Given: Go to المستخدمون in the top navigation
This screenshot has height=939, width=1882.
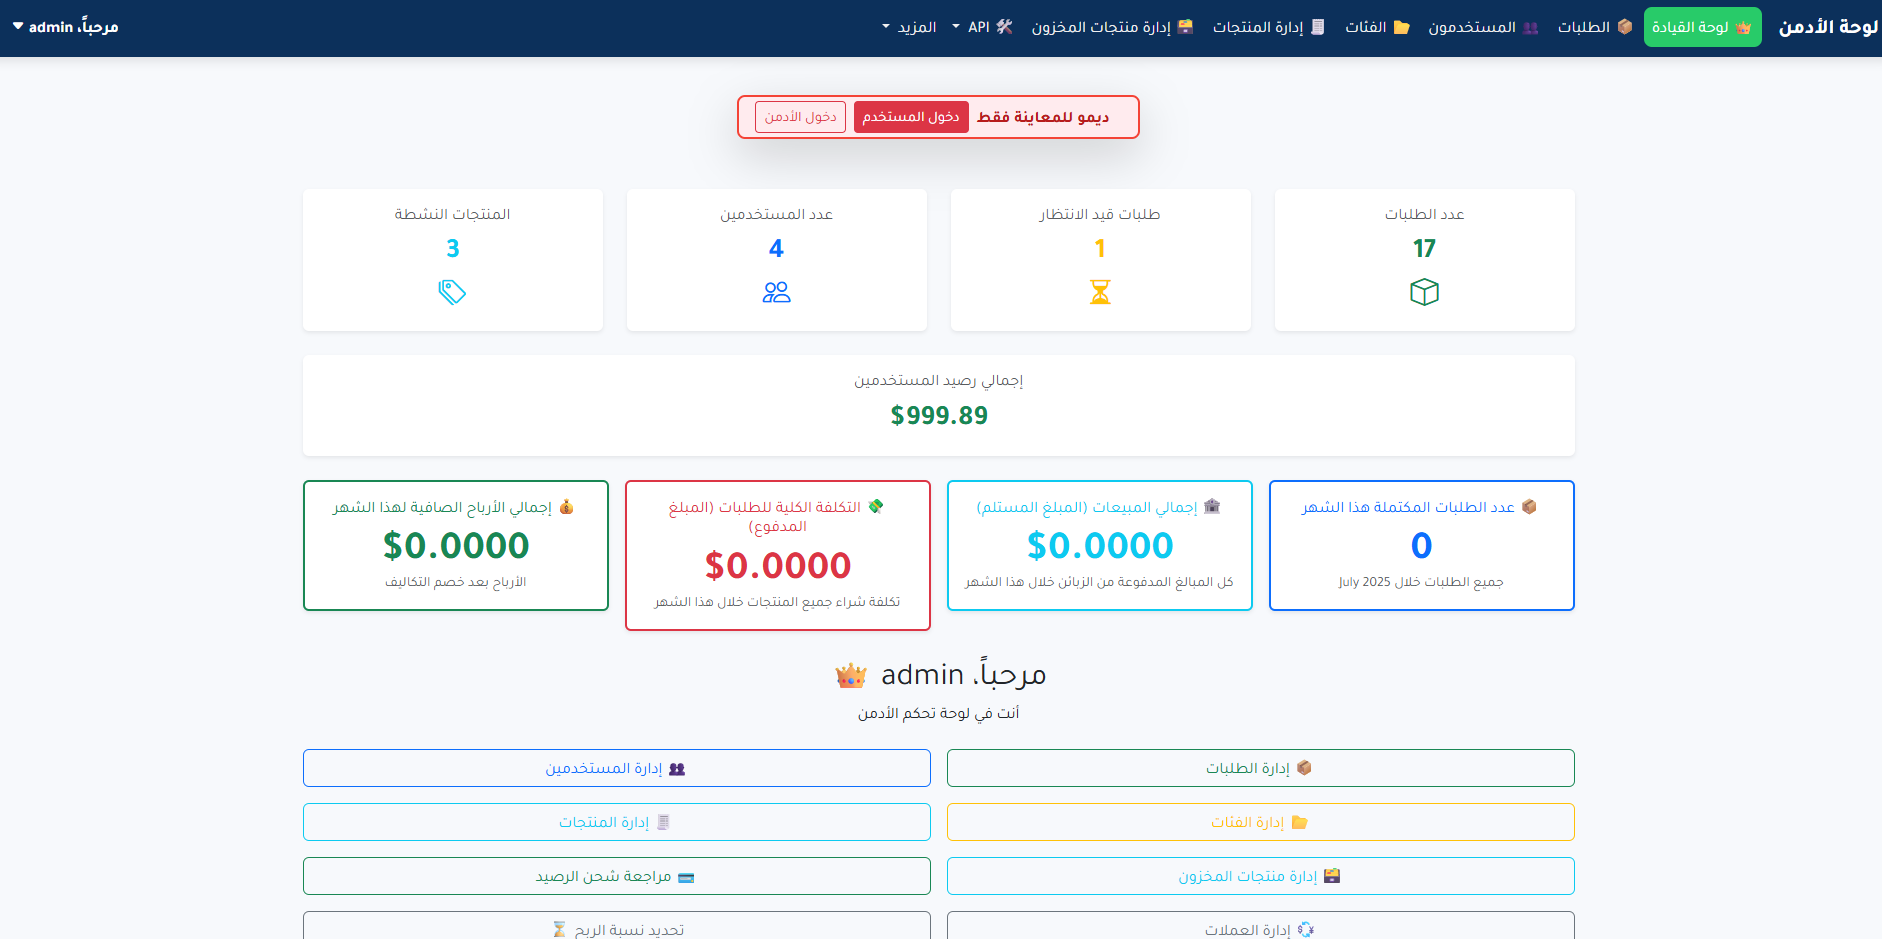Looking at the screenshot, I should (1482, 27).
